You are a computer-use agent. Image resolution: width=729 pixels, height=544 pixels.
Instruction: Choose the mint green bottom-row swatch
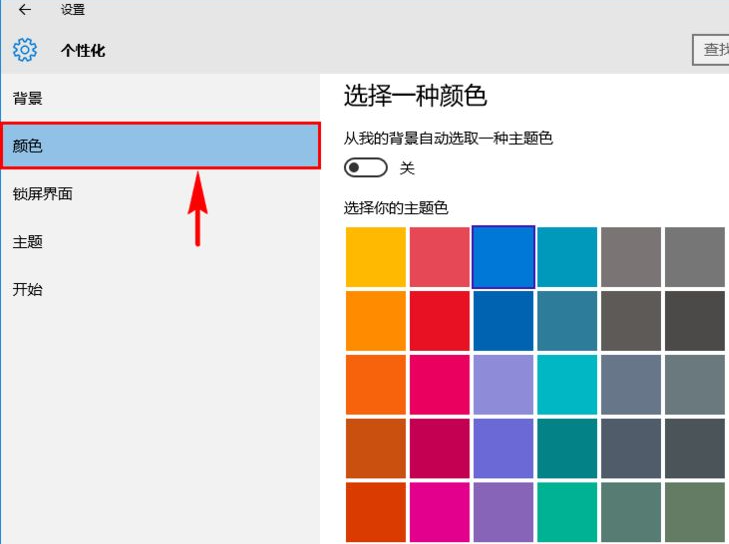pyautogui.click(x=567, y=512)
